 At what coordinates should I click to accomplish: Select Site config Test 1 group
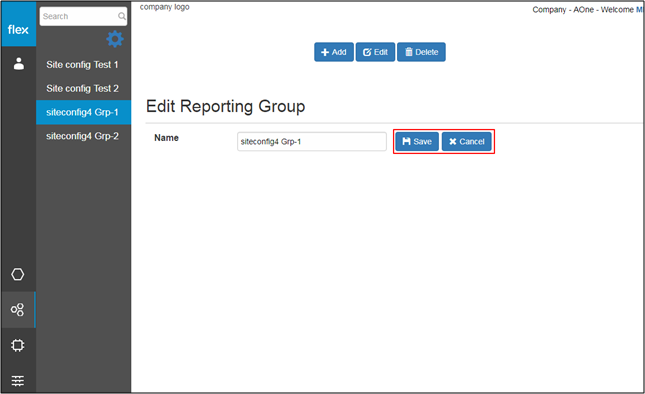tap(84, 65)
